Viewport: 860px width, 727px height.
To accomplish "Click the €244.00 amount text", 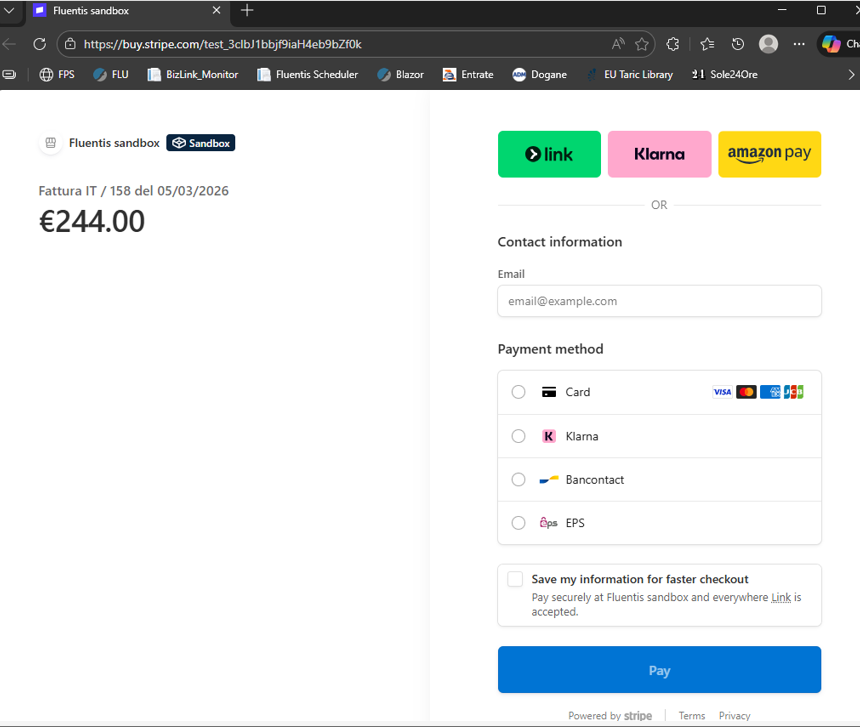I will click(x=92, y=221).
